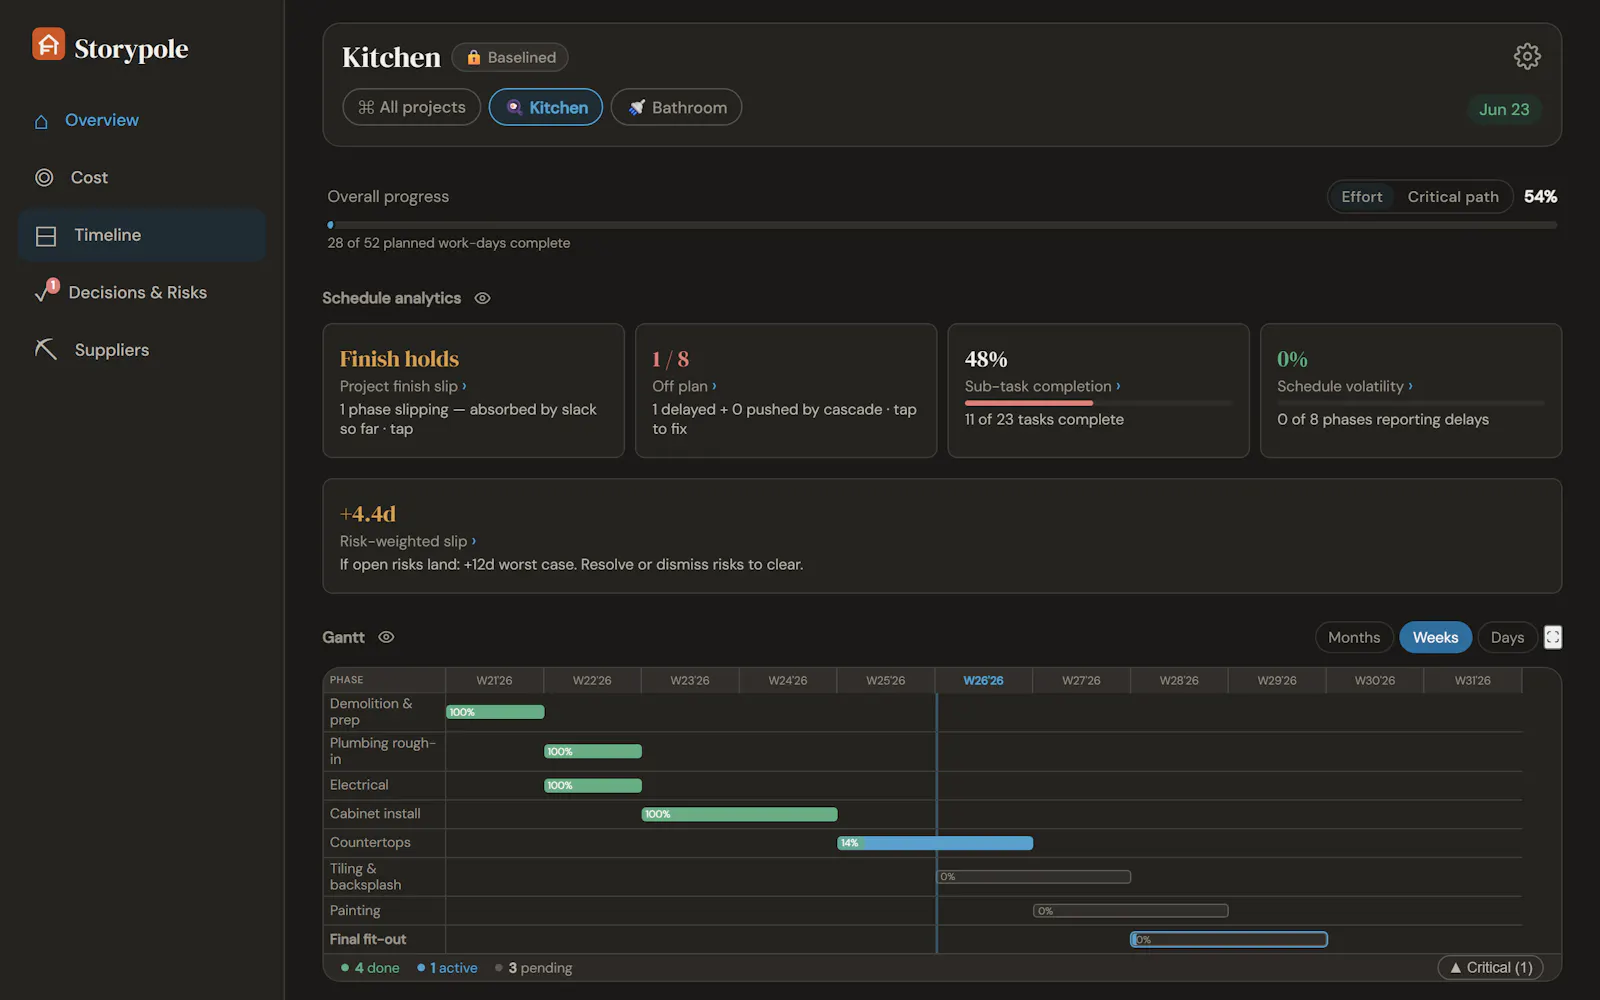1600x1000 pixels.
Task: Expand Schedule volatility details
Action: click(x=1345, y=386)
